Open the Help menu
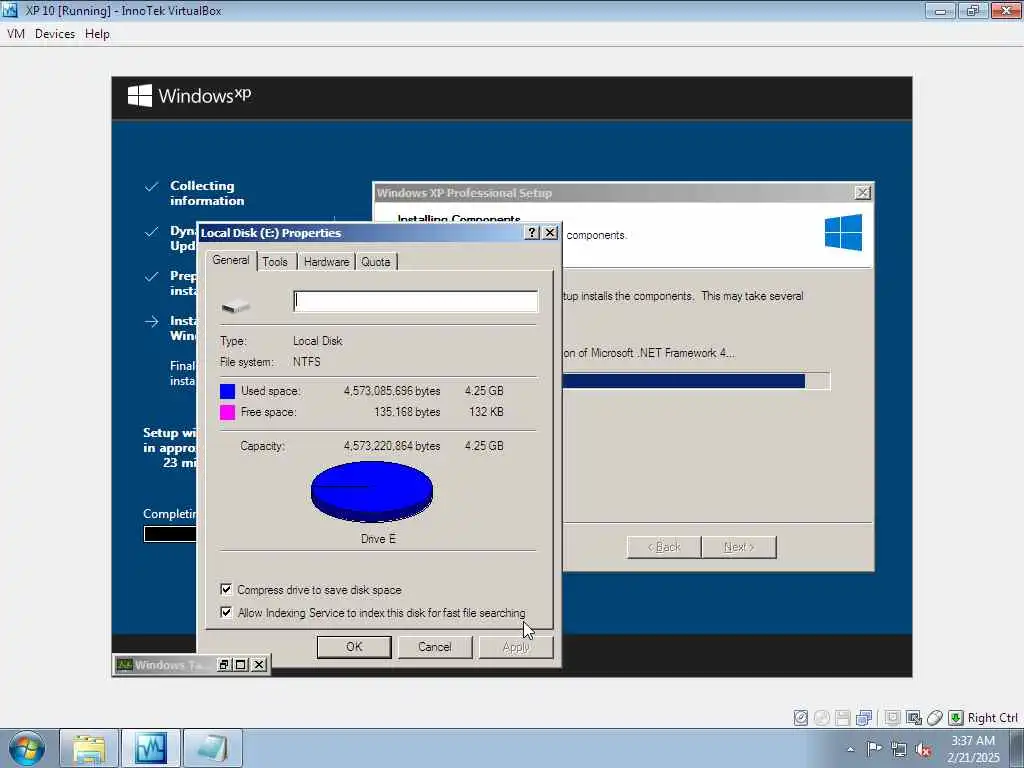 97,34
